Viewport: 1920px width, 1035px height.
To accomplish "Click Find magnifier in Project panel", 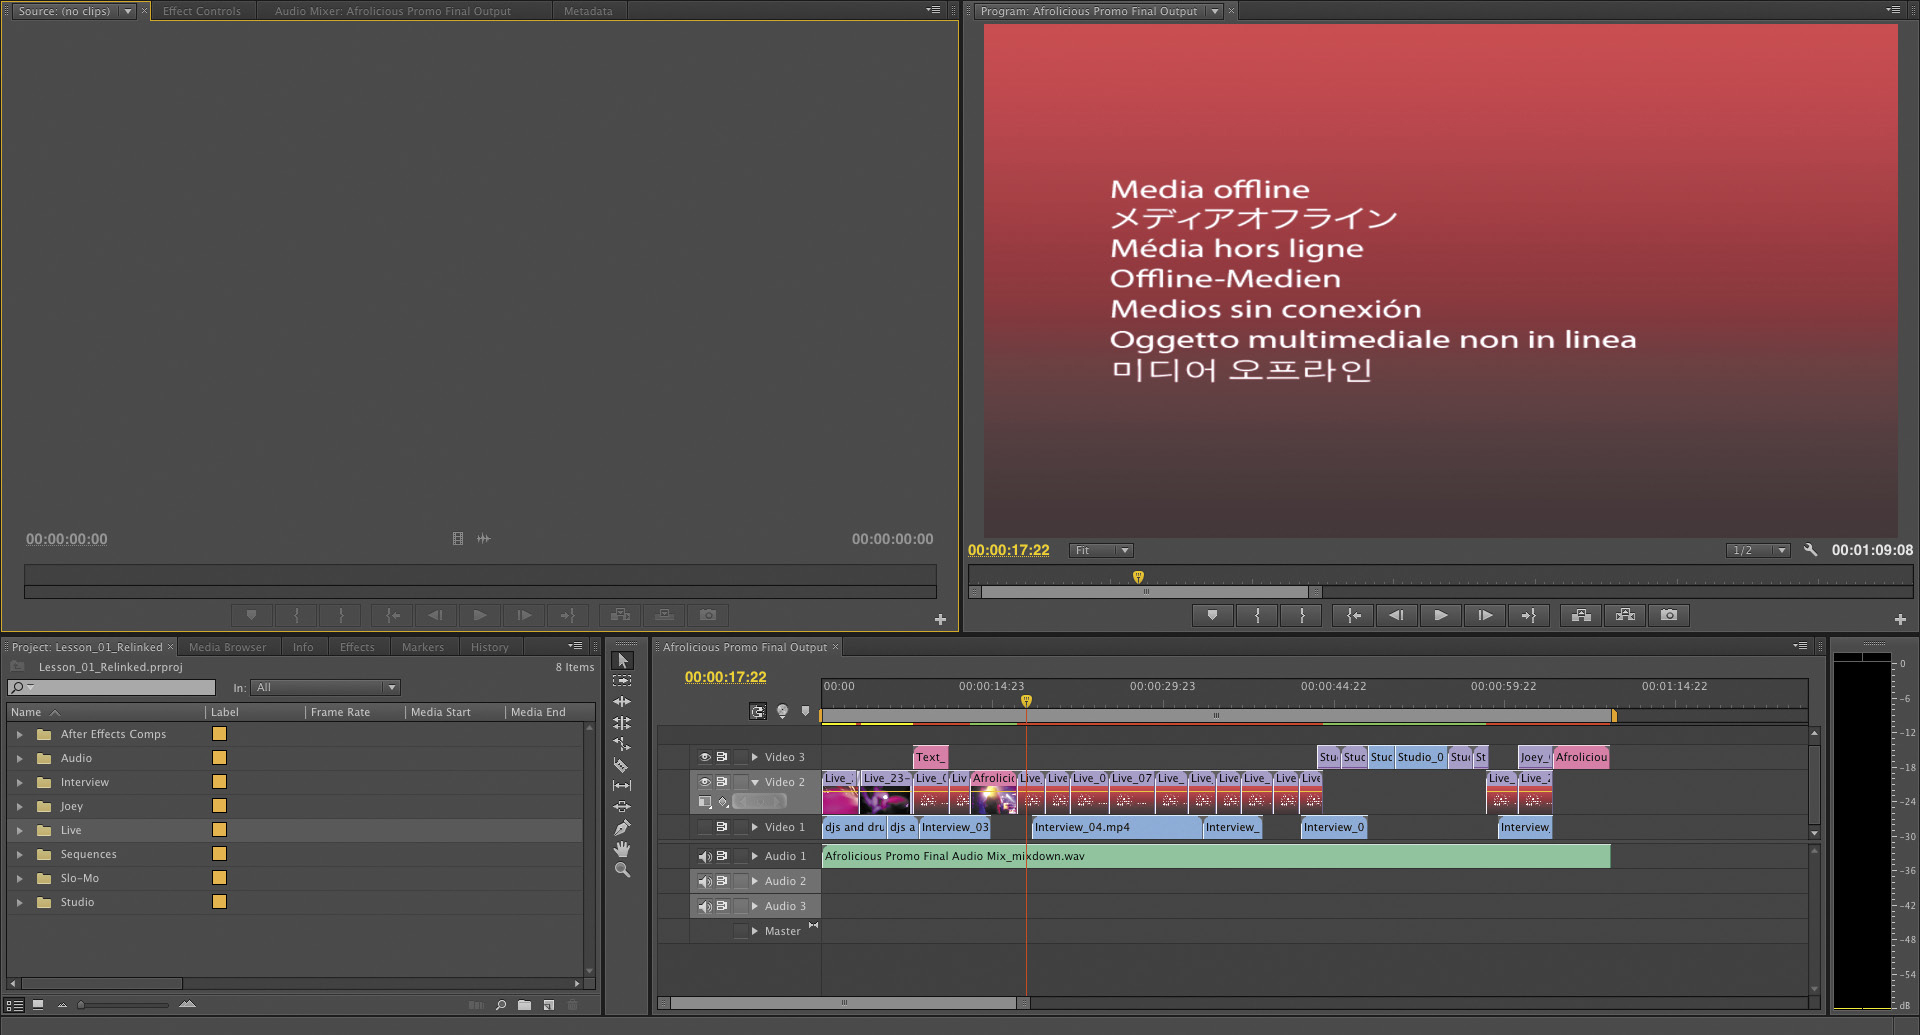I will (501, 1005).
